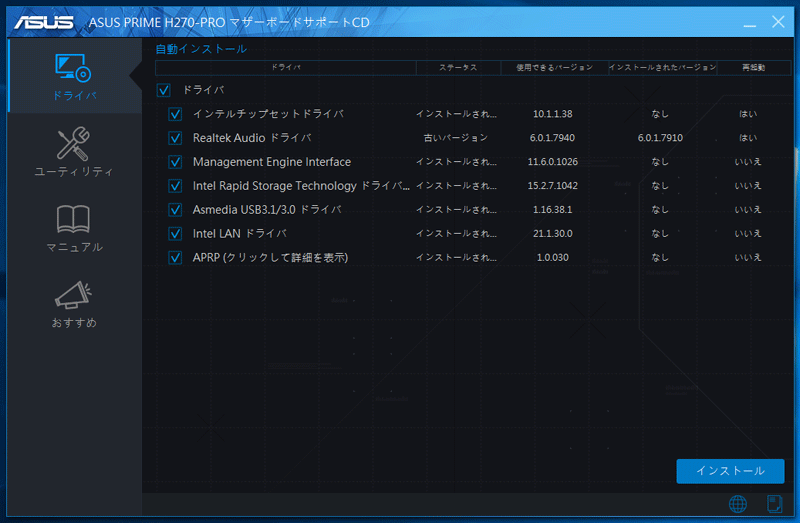Select Intel Rapid Storage Technology row name
The width and height of the screenshot is (800, 523).
click(301, 186)
